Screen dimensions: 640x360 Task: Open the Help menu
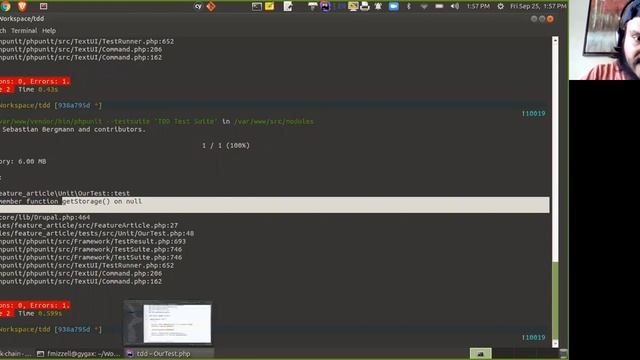(49, 31)
